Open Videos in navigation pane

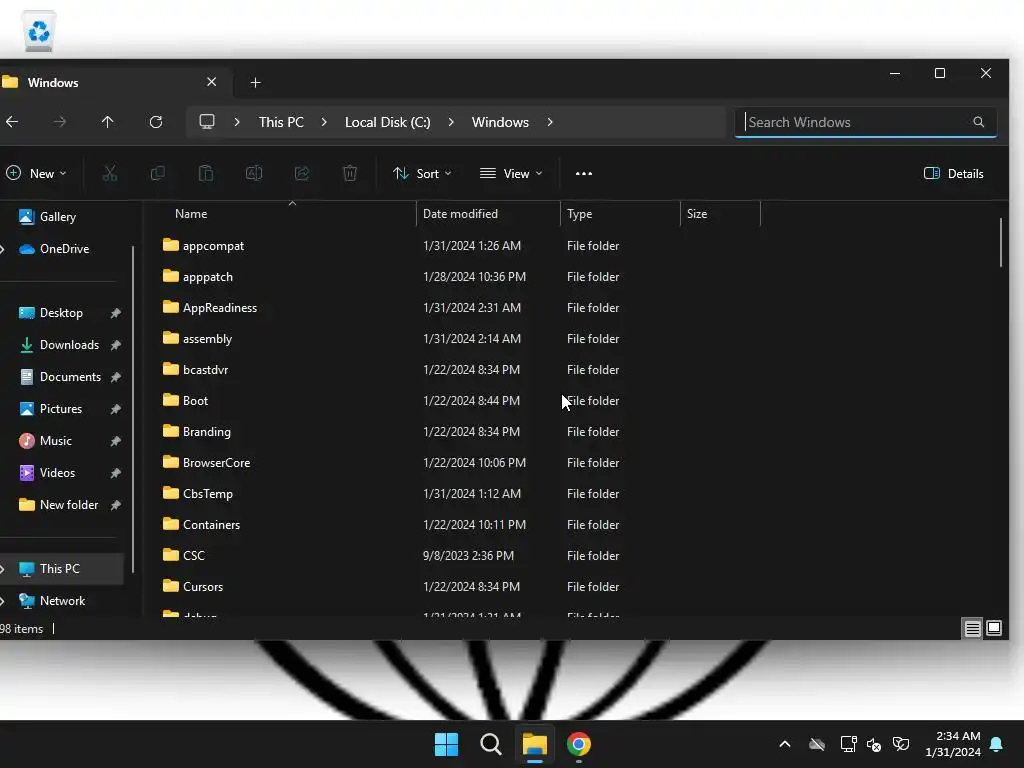tap(57, 473)
